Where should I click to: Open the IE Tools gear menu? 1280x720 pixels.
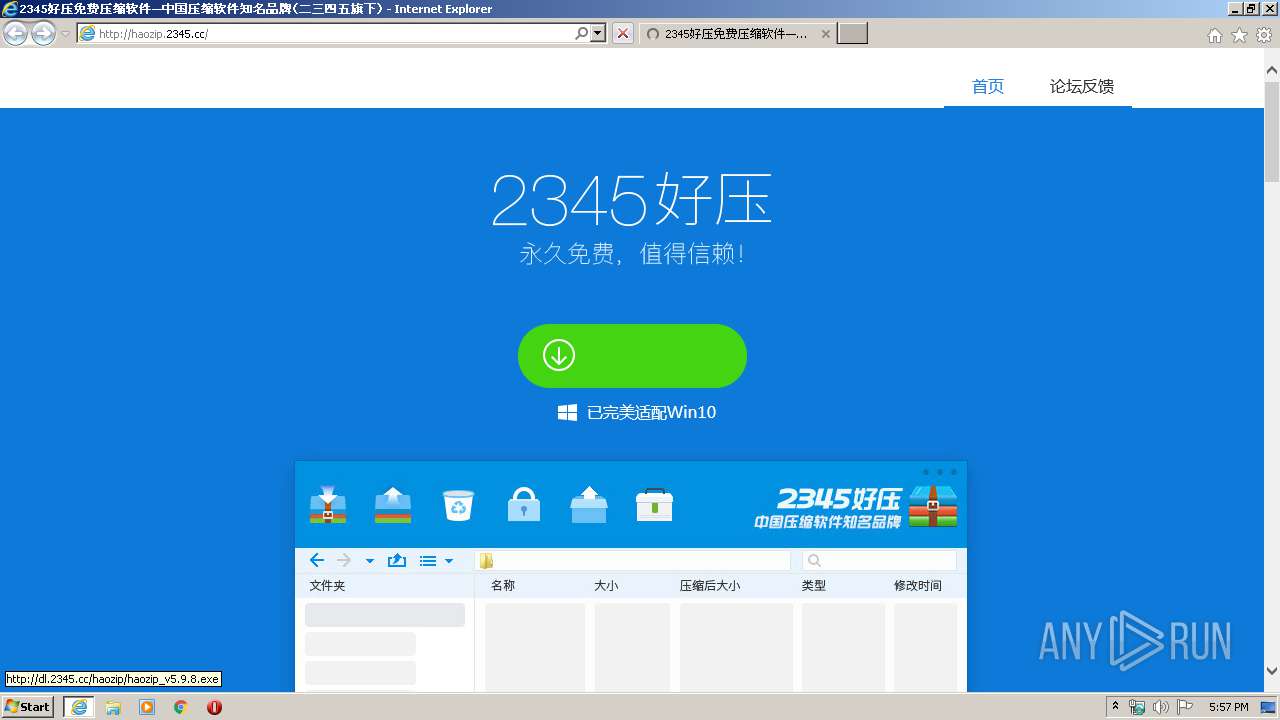point(1264,35)
